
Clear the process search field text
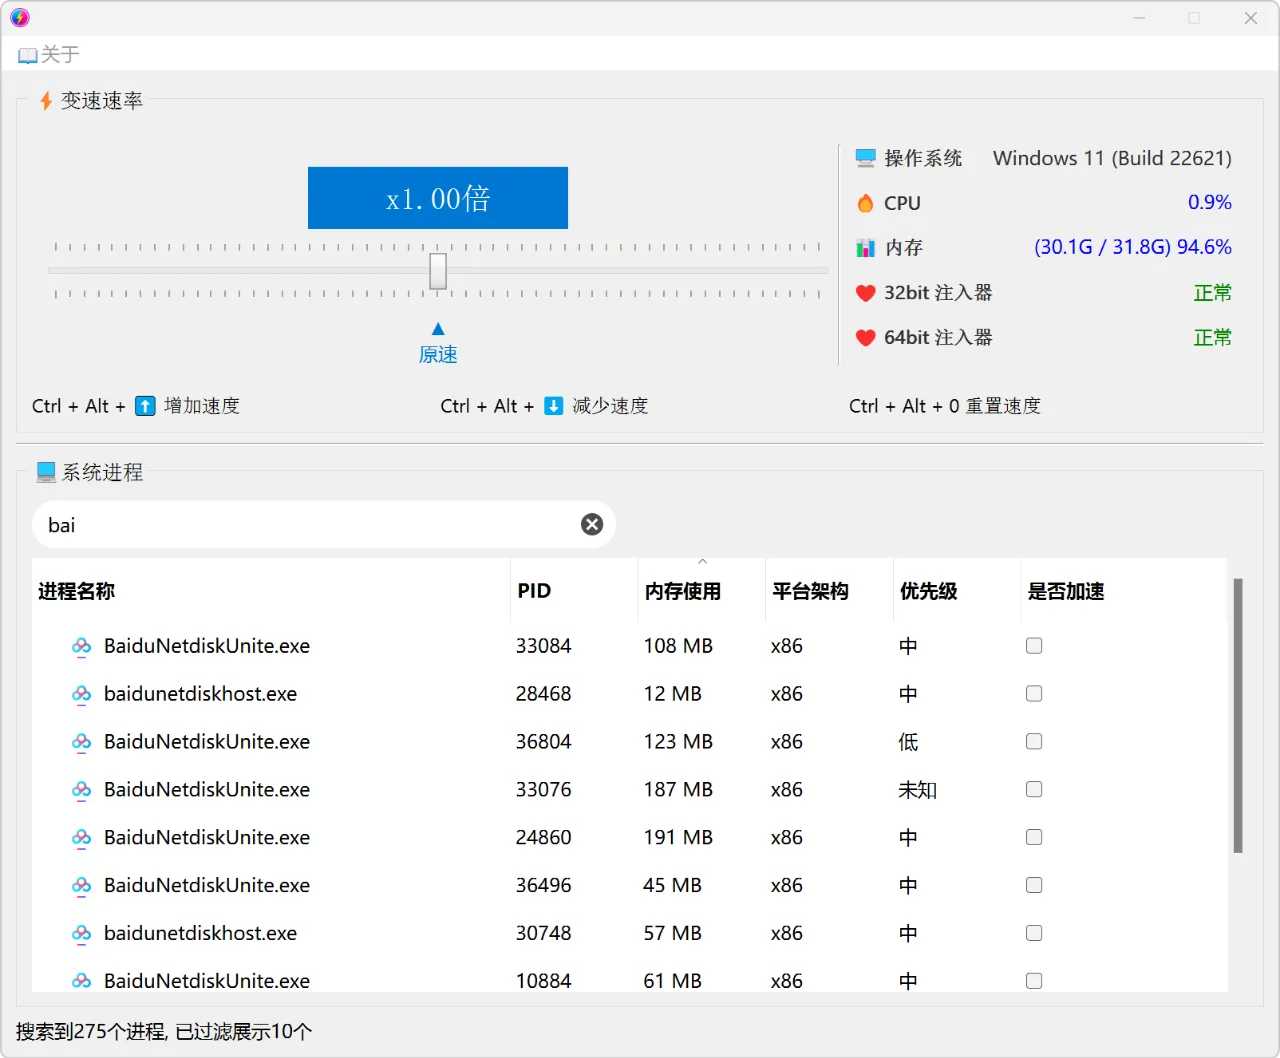(x=592, y=525)
